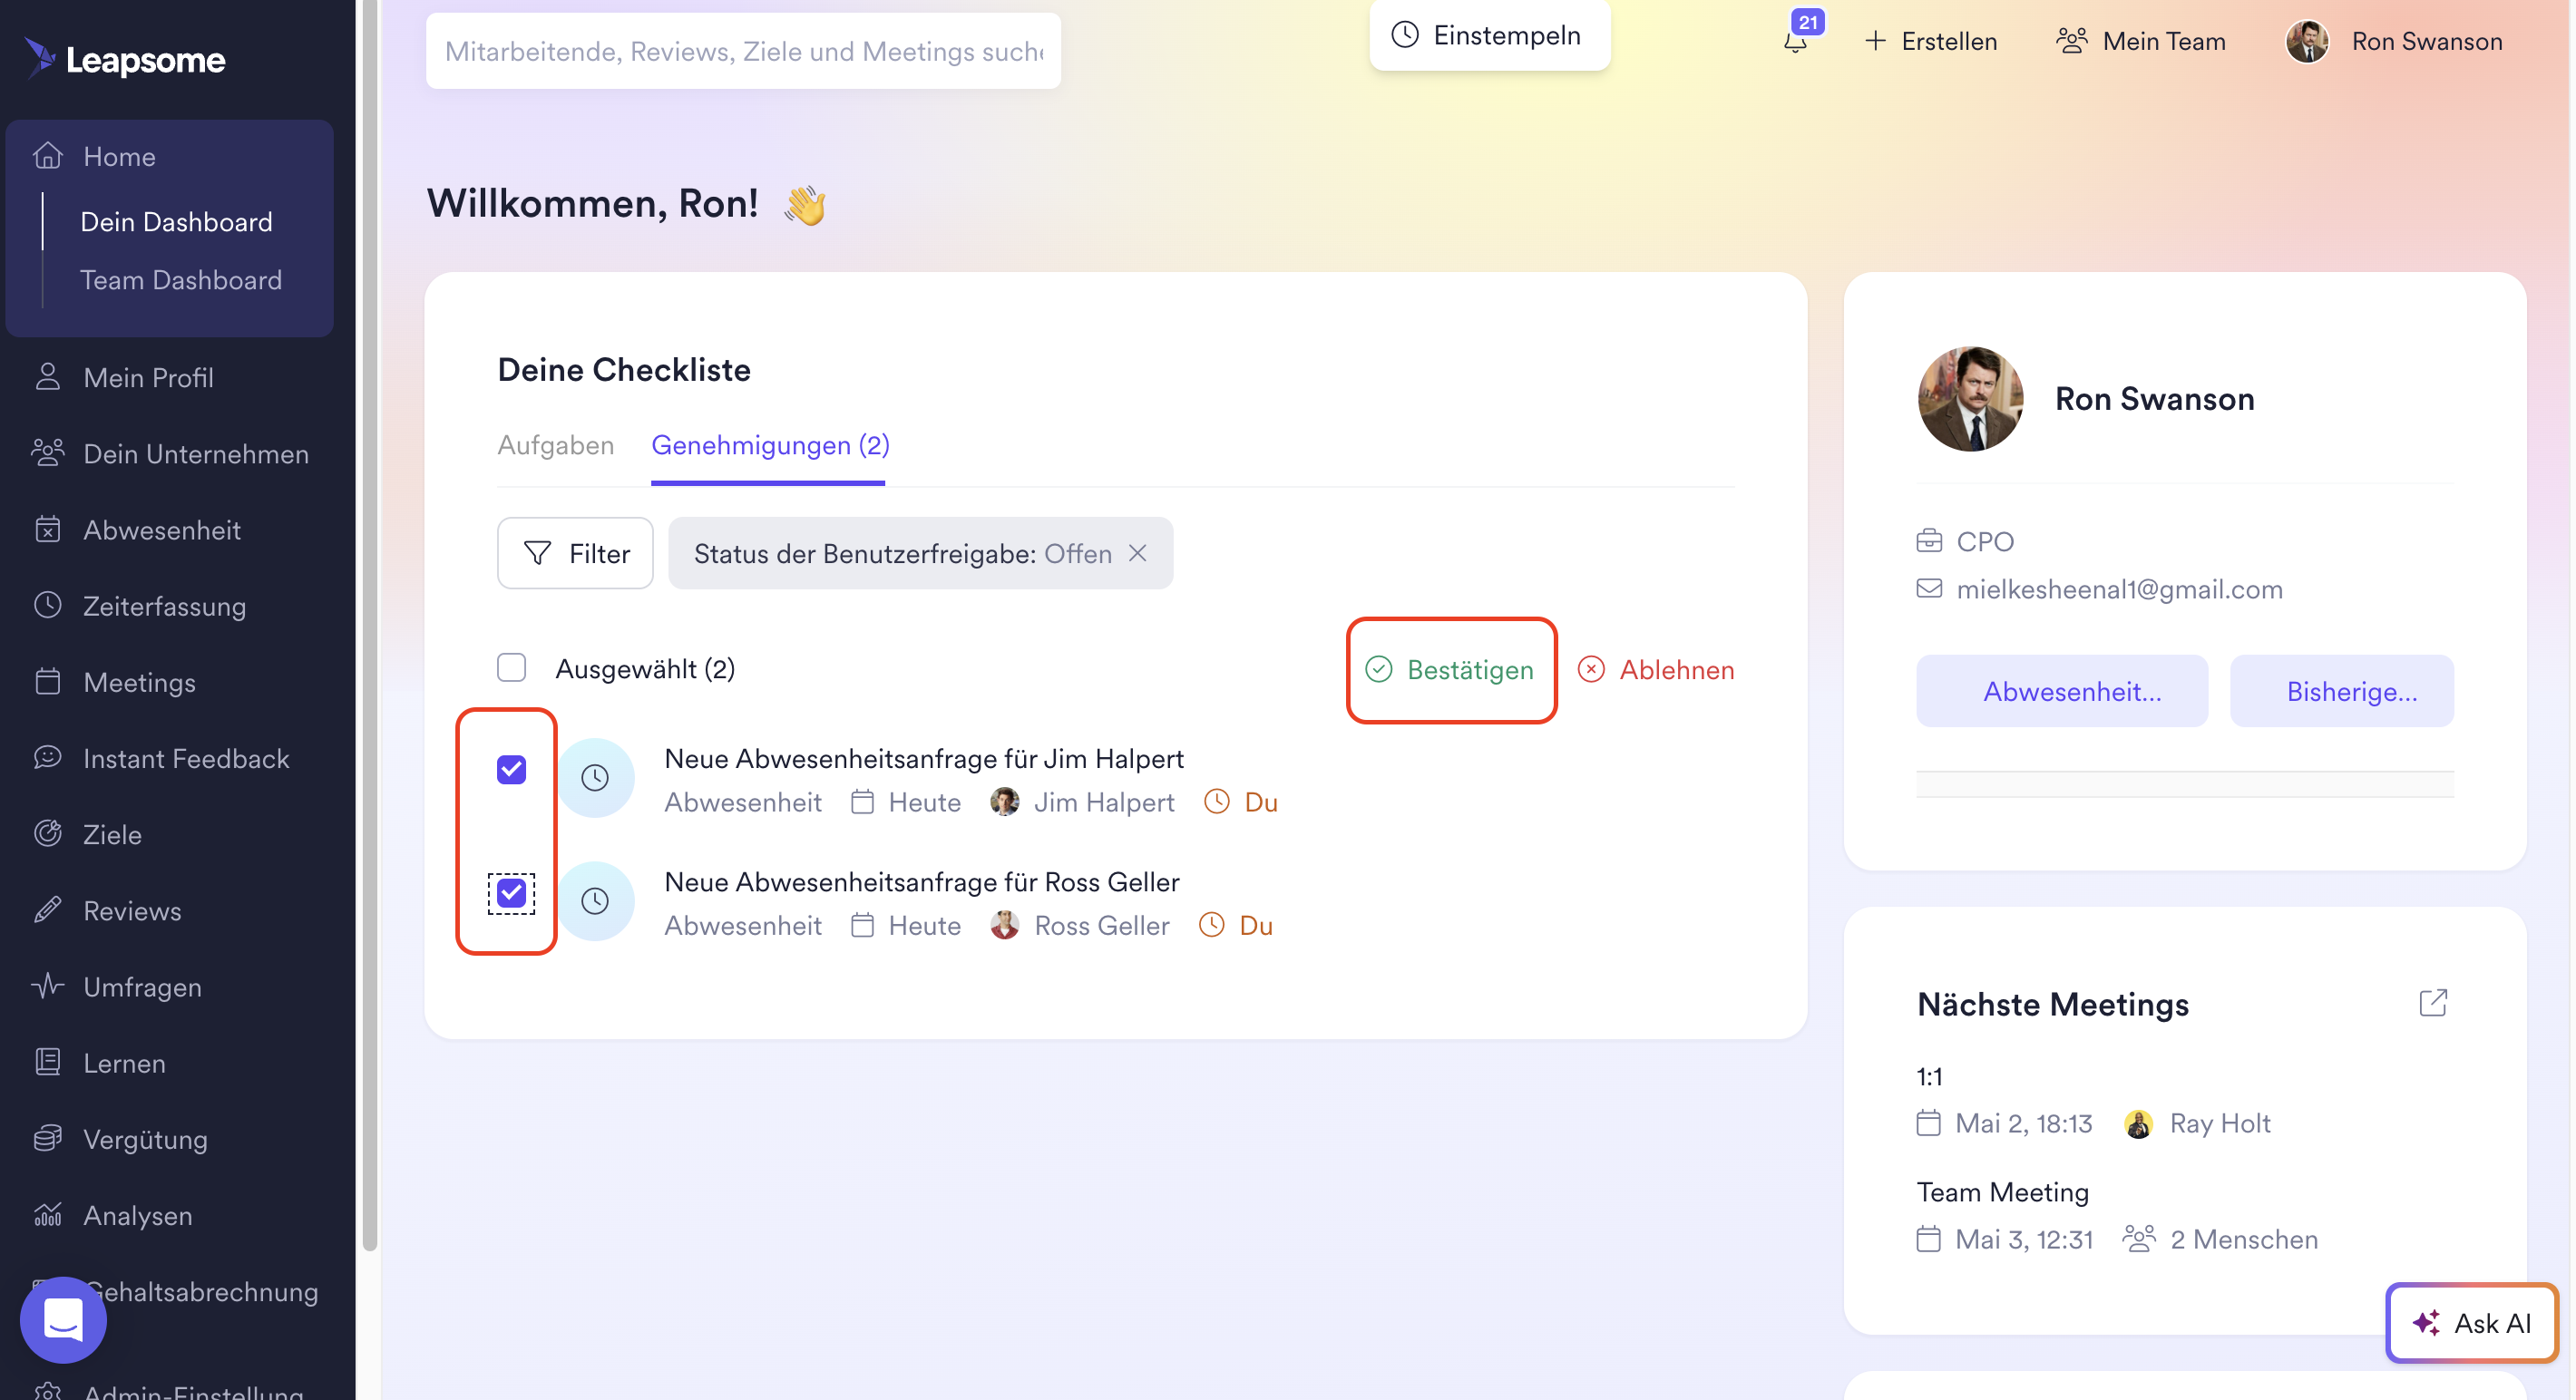Click the clock icon of Ross Geller request

[595, 901]
